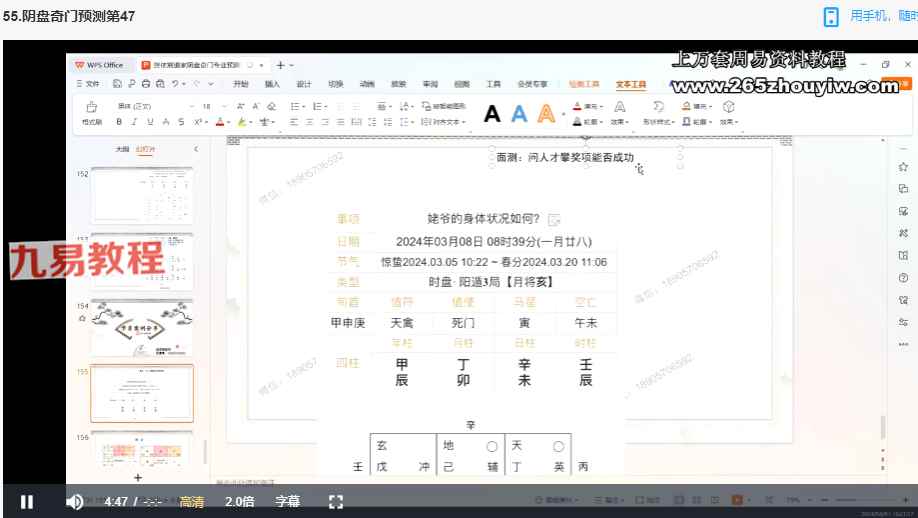Select slide 155 thumbnail
Screen dimensions: 918x518
pos(142,393)
